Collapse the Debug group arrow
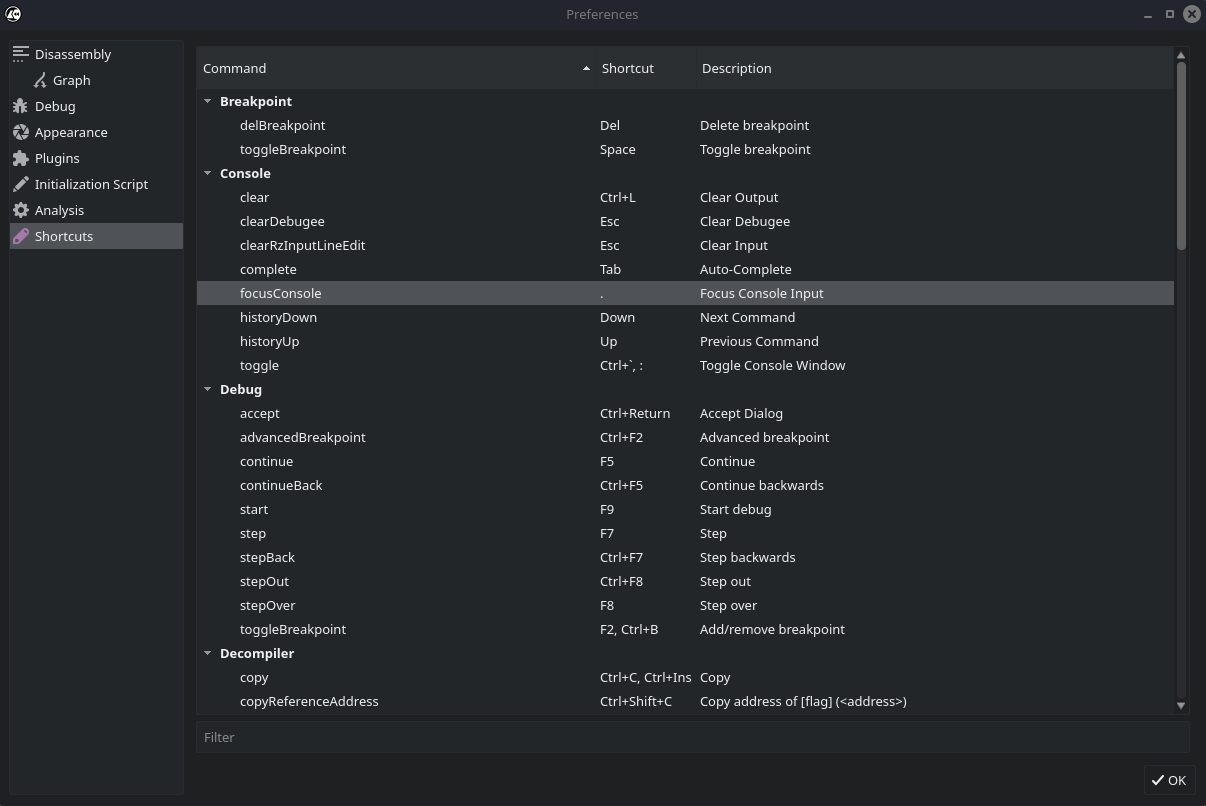 pos(208,389)
